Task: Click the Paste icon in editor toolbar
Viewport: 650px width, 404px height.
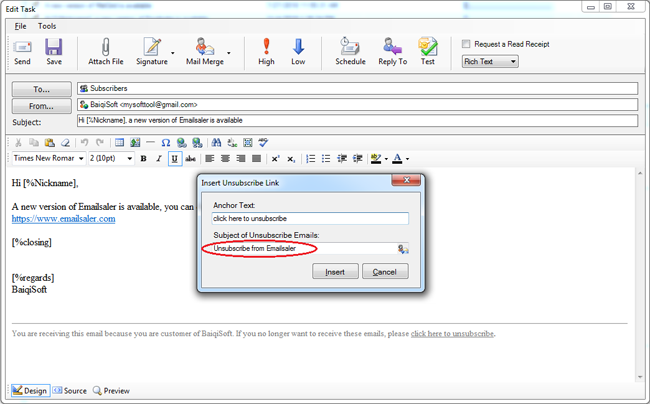Action: (x=50, y=143)
